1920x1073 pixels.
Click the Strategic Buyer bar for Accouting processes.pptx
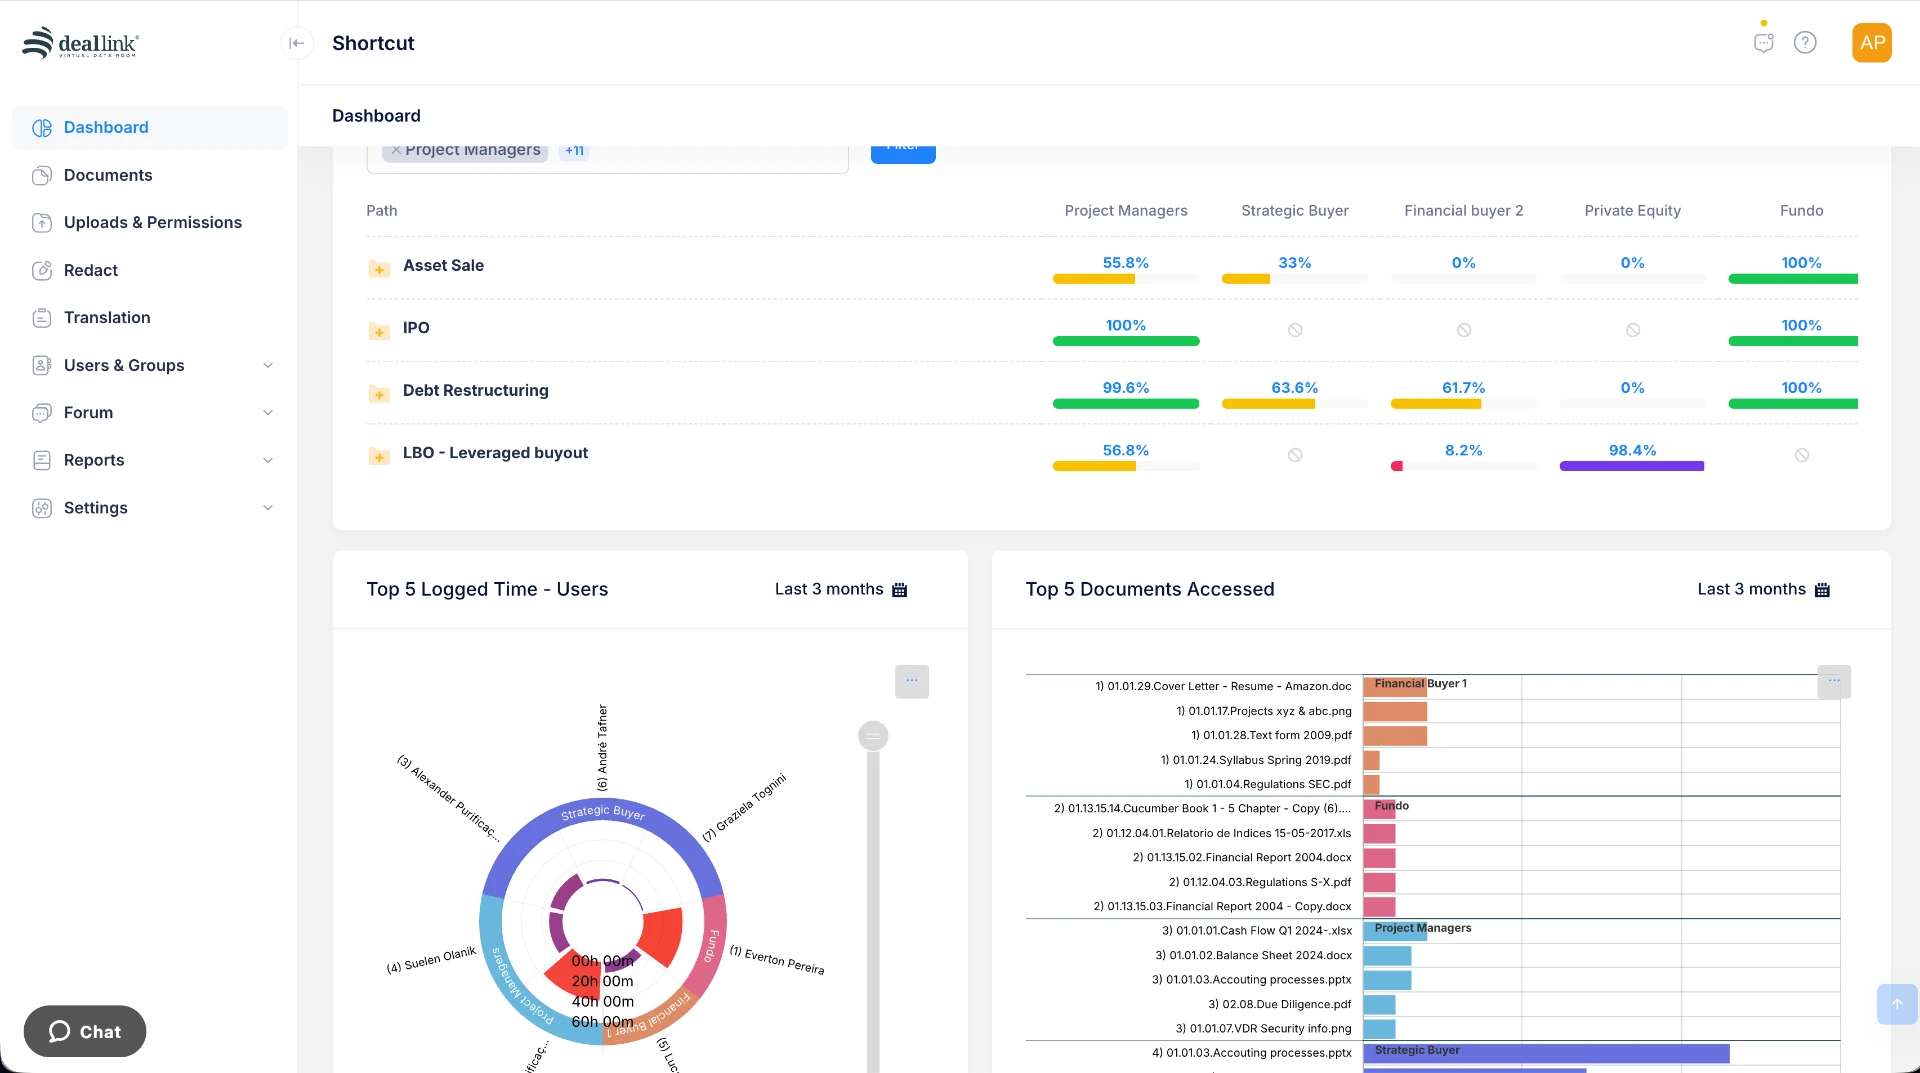point(1546,1053)
